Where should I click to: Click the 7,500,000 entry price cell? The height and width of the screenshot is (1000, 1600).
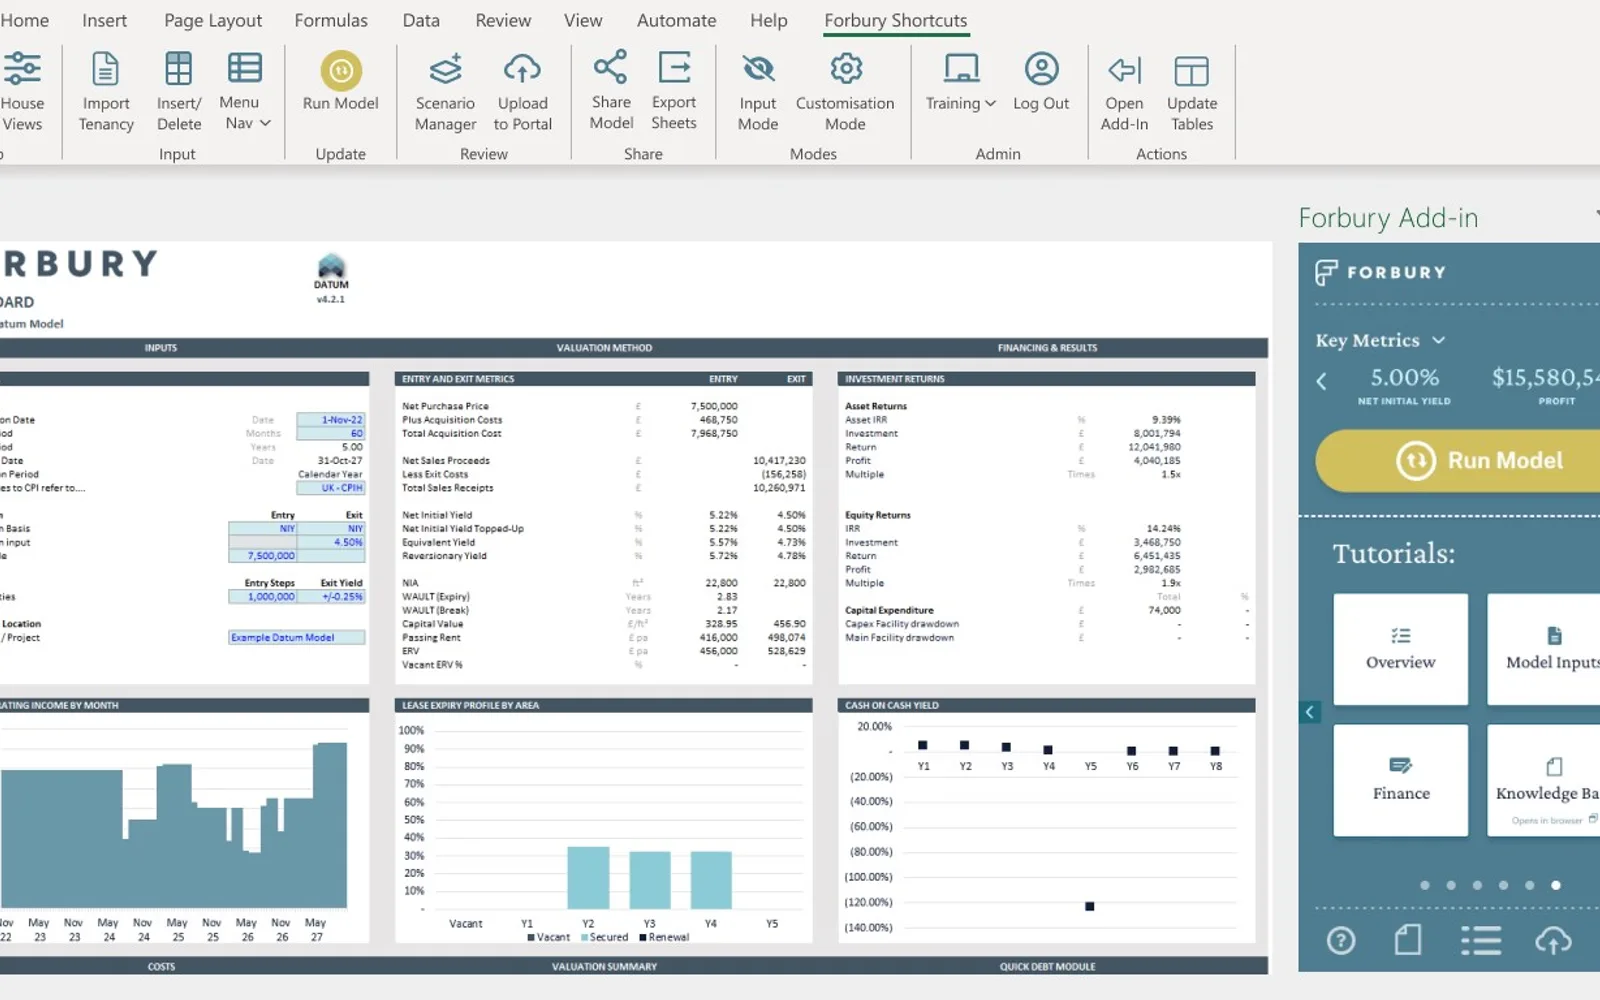coord(263,556)
